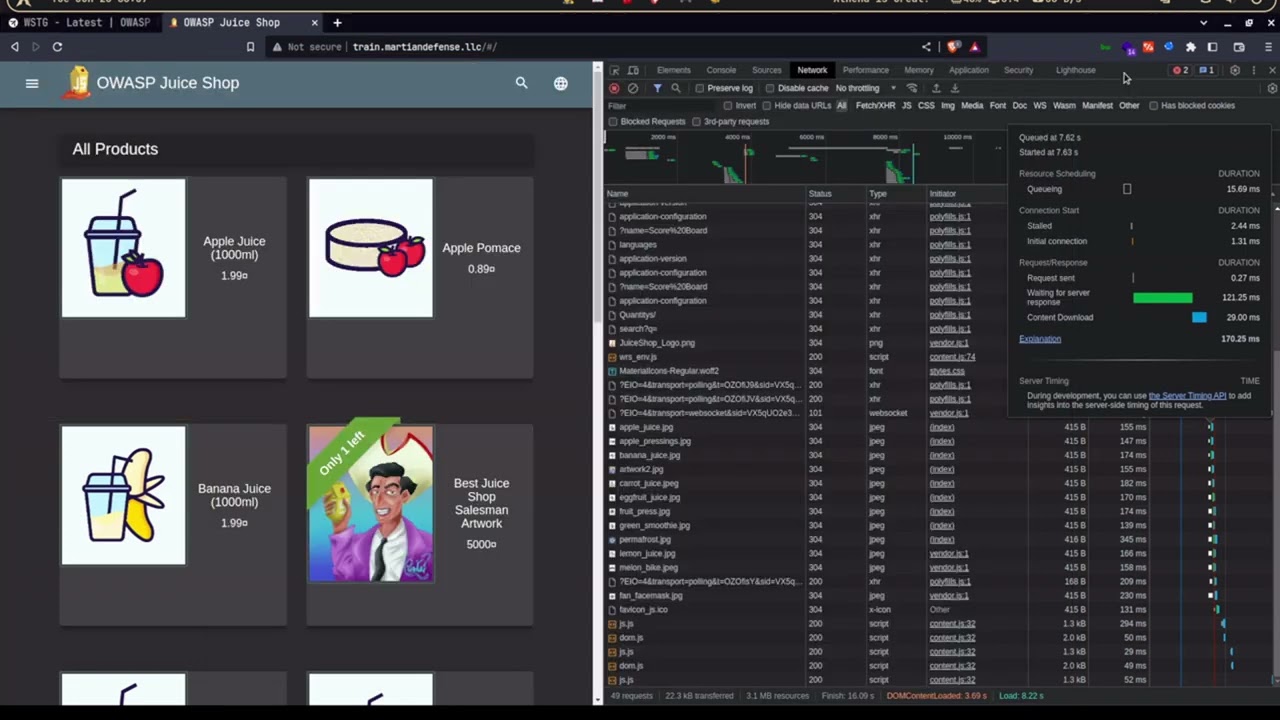Enable the Preserve log checkbox

coord(700,88)
